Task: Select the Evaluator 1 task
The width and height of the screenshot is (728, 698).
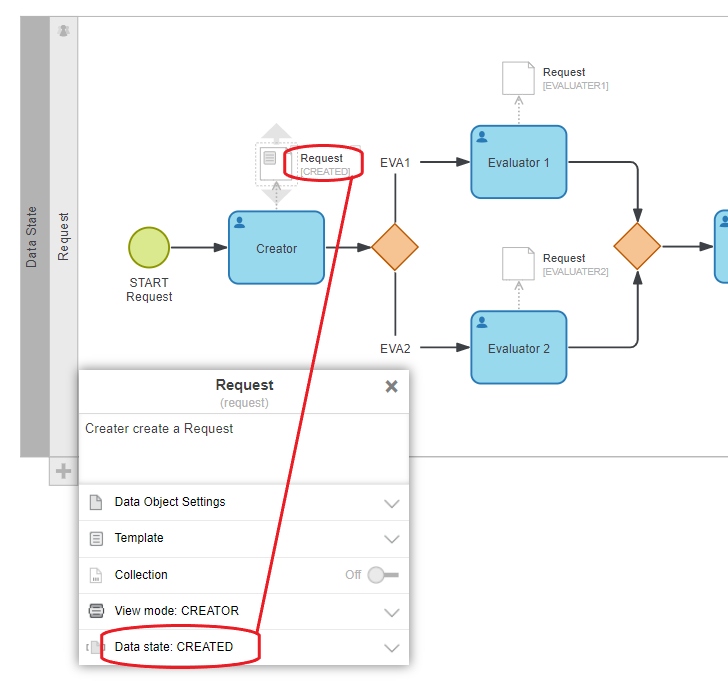Action: (518, 162)
